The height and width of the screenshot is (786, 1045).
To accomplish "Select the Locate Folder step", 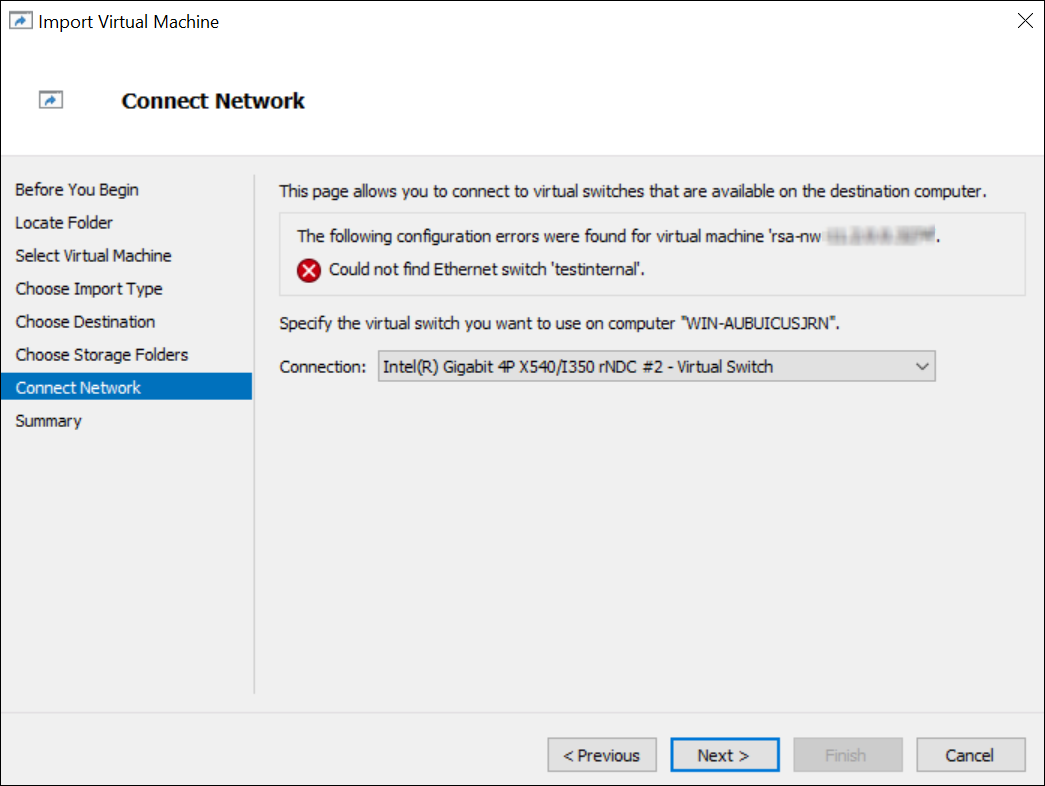I will tap(64, 223).
